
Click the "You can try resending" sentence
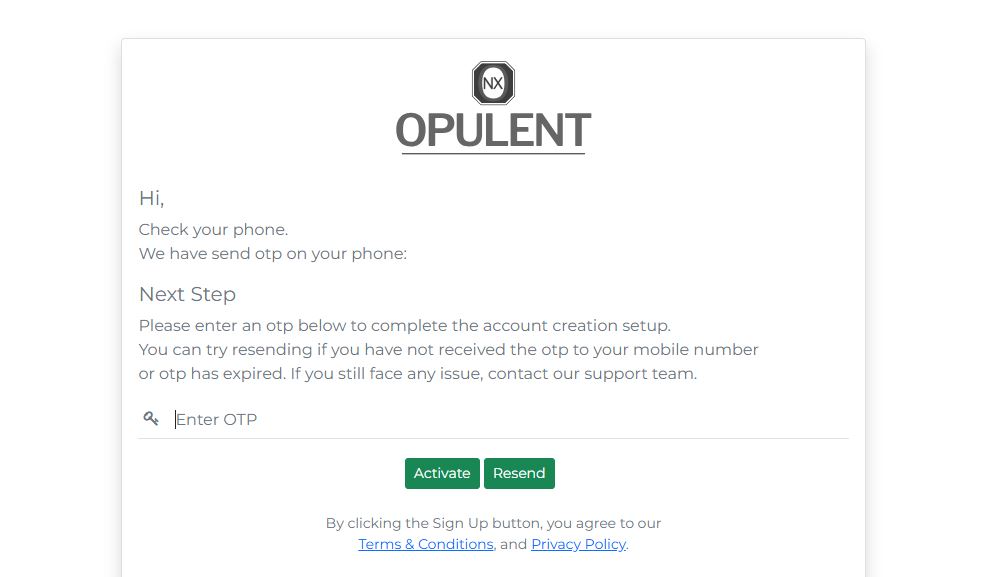point(448,350)
